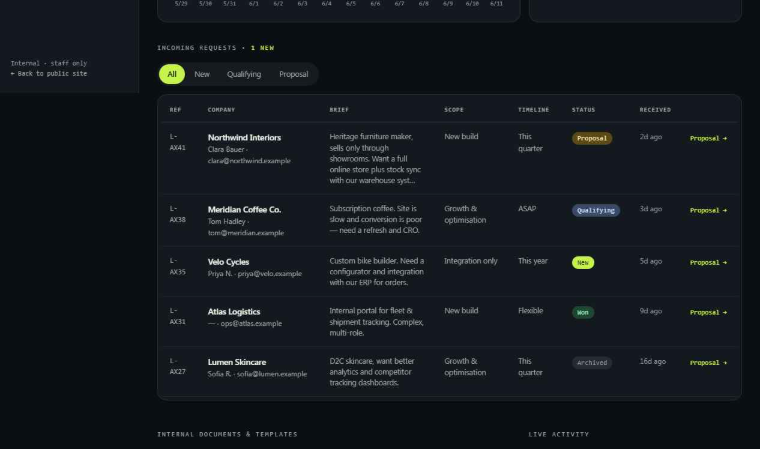The width and height of the screenshot is (760, 449).
Task: Click the New status badge for Velo Cycles
Action: pyautogui.click(x=583, y=262)
